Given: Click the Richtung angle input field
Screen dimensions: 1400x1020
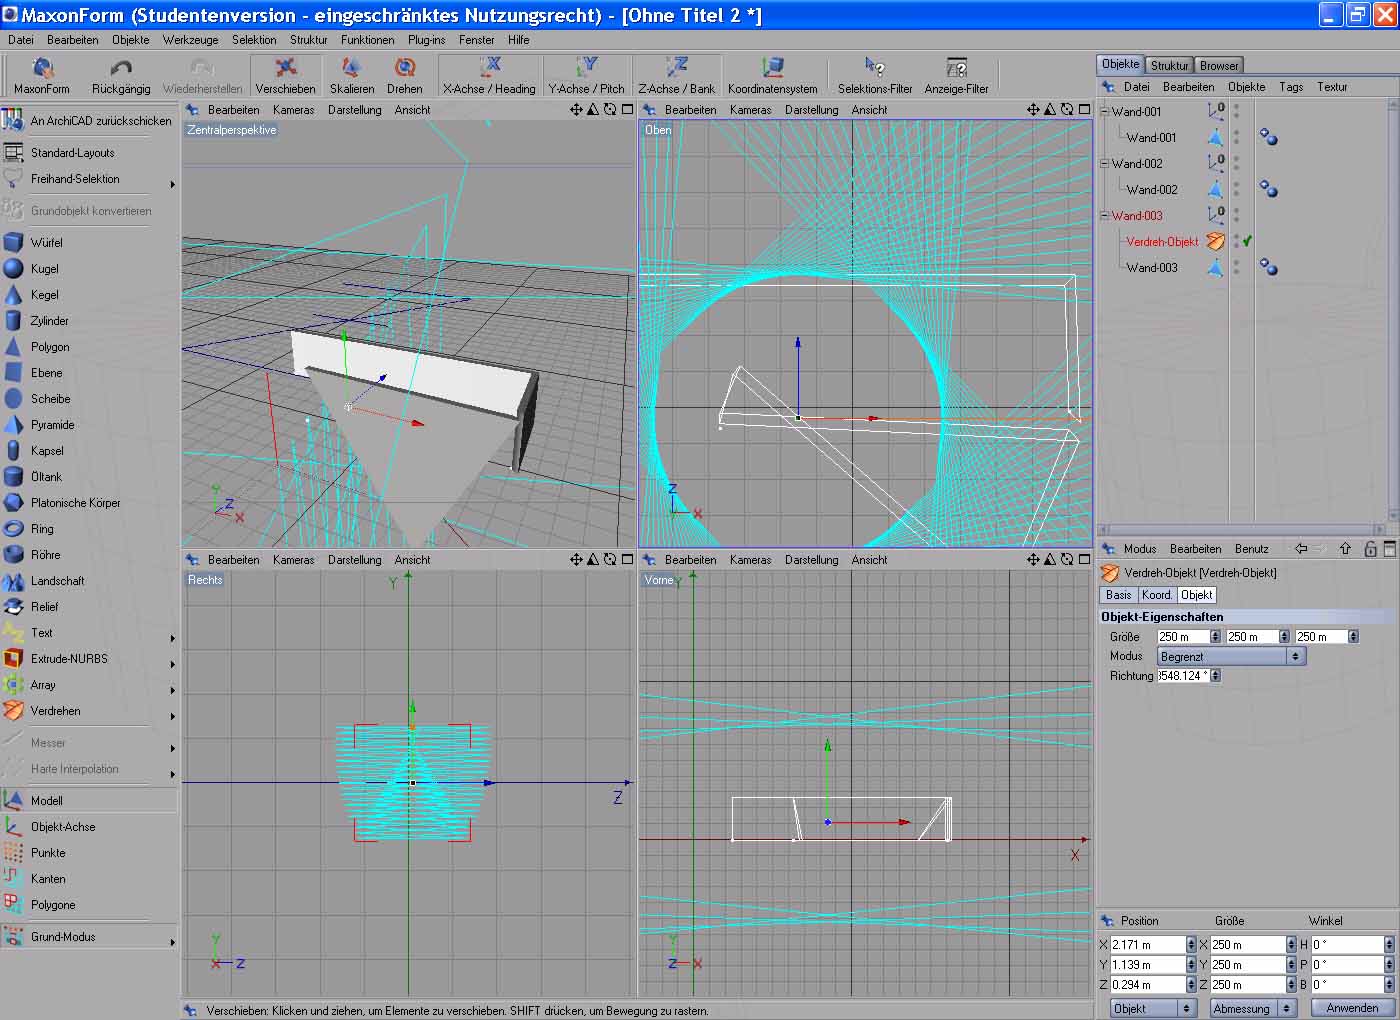Looking at the screenshot, I should (x=1183, y=676).
